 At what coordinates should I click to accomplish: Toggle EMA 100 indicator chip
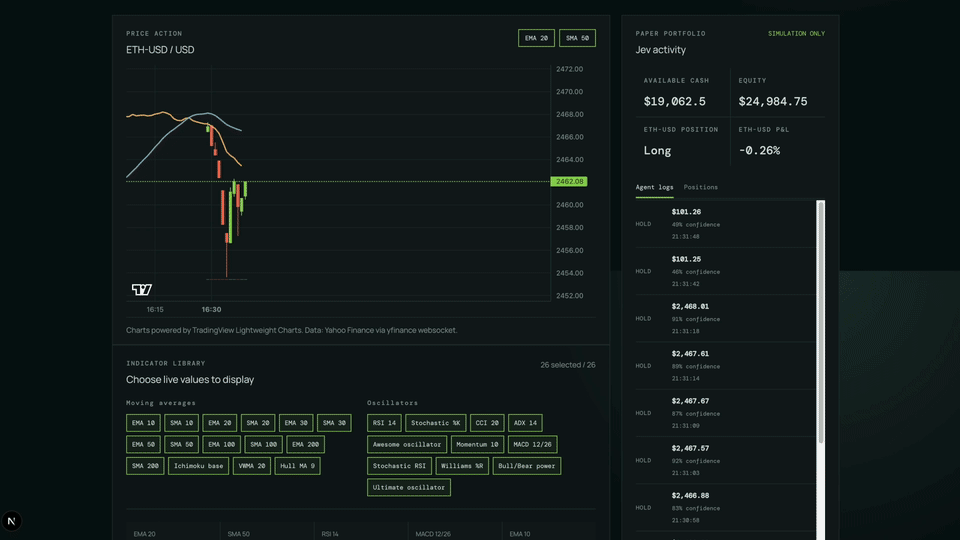(222, 444)
